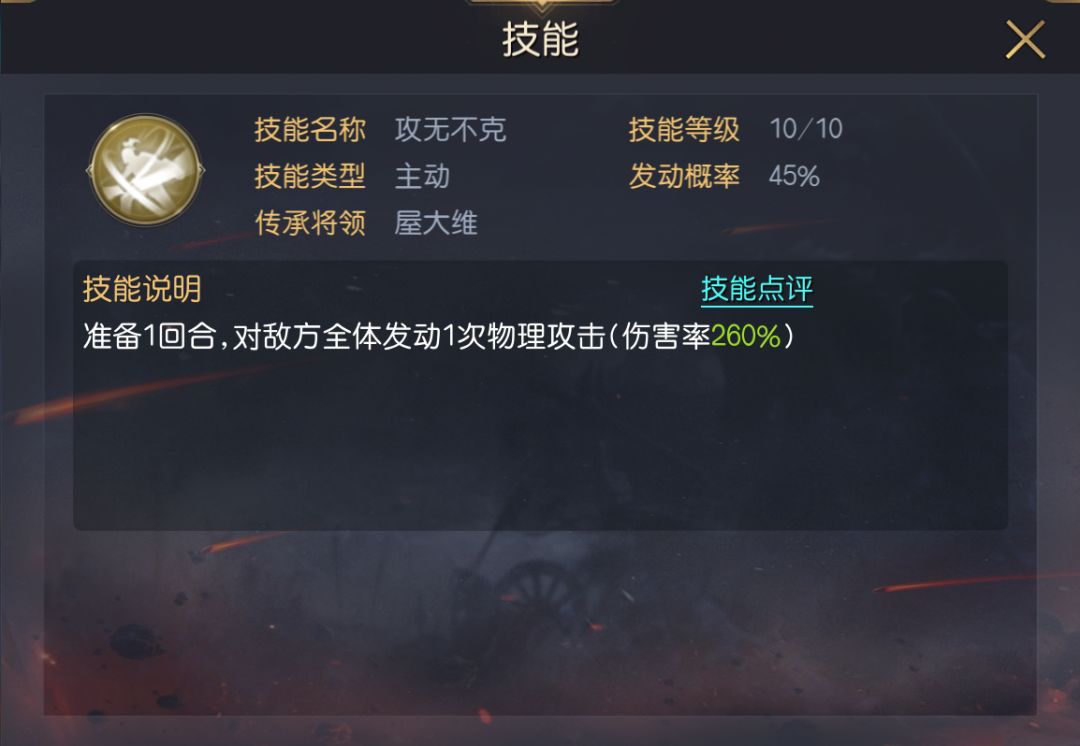Viewport: 1080px width, 746px height.
Task: Select the 技能等级 label
Action: point(684,129)
